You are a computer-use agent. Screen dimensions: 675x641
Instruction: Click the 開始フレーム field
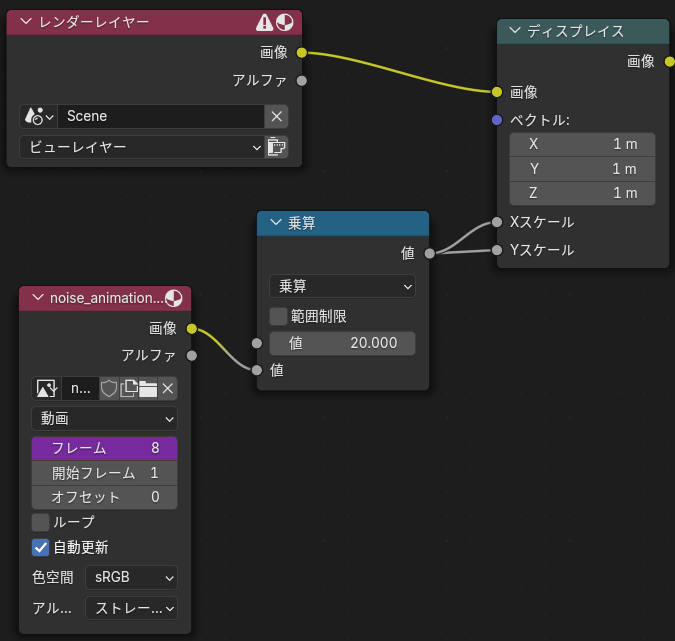105,473
